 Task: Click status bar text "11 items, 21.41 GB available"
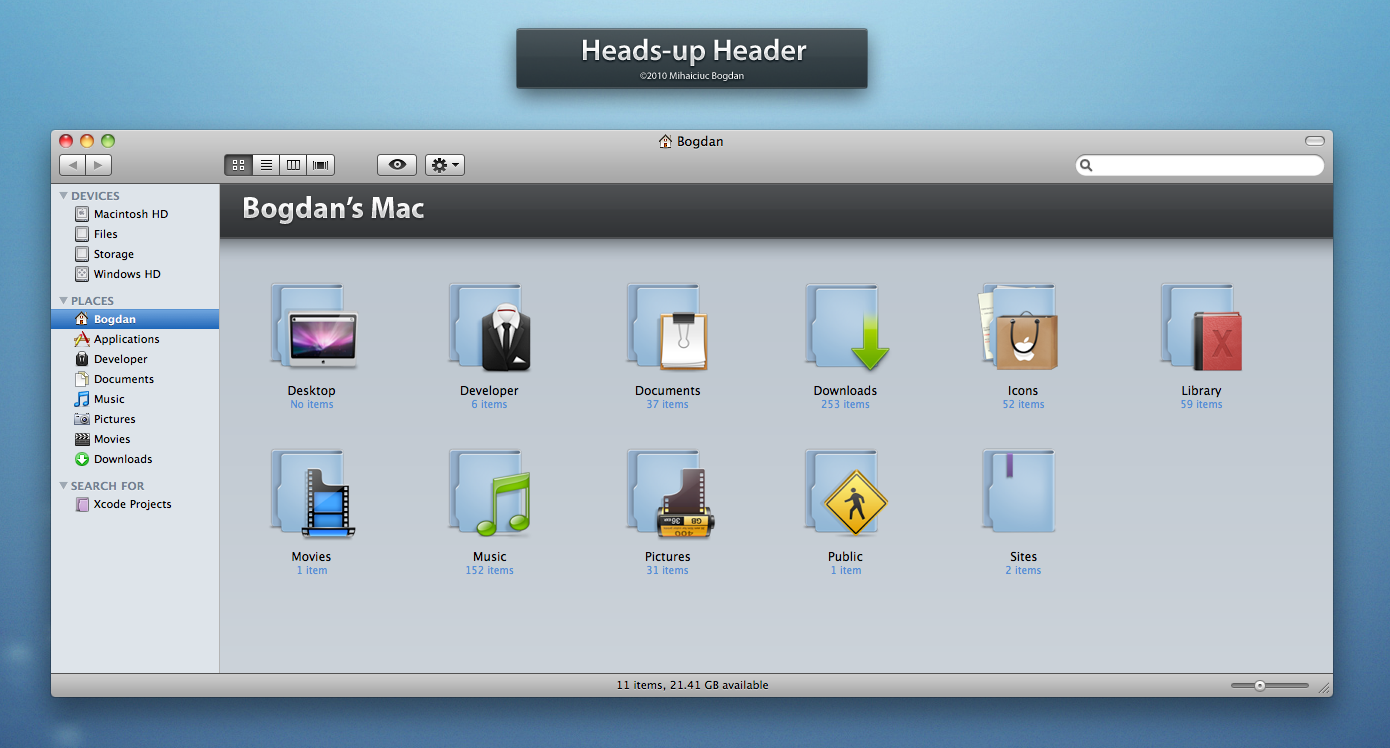point(692,686)
